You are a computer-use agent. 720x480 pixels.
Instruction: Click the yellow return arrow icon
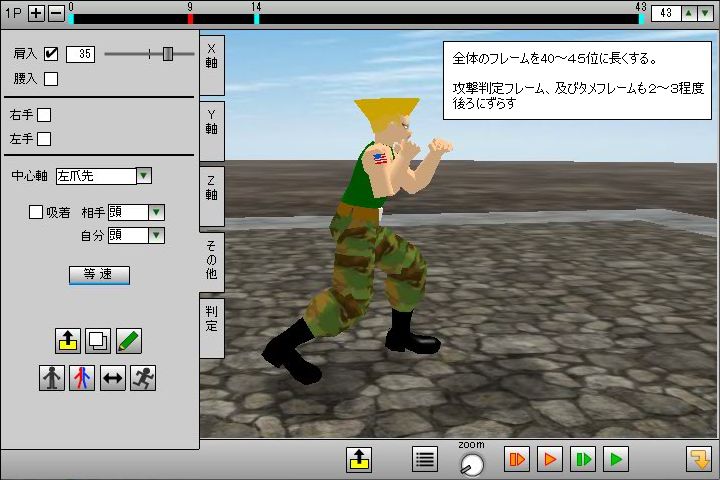click(x=699, y=459)
